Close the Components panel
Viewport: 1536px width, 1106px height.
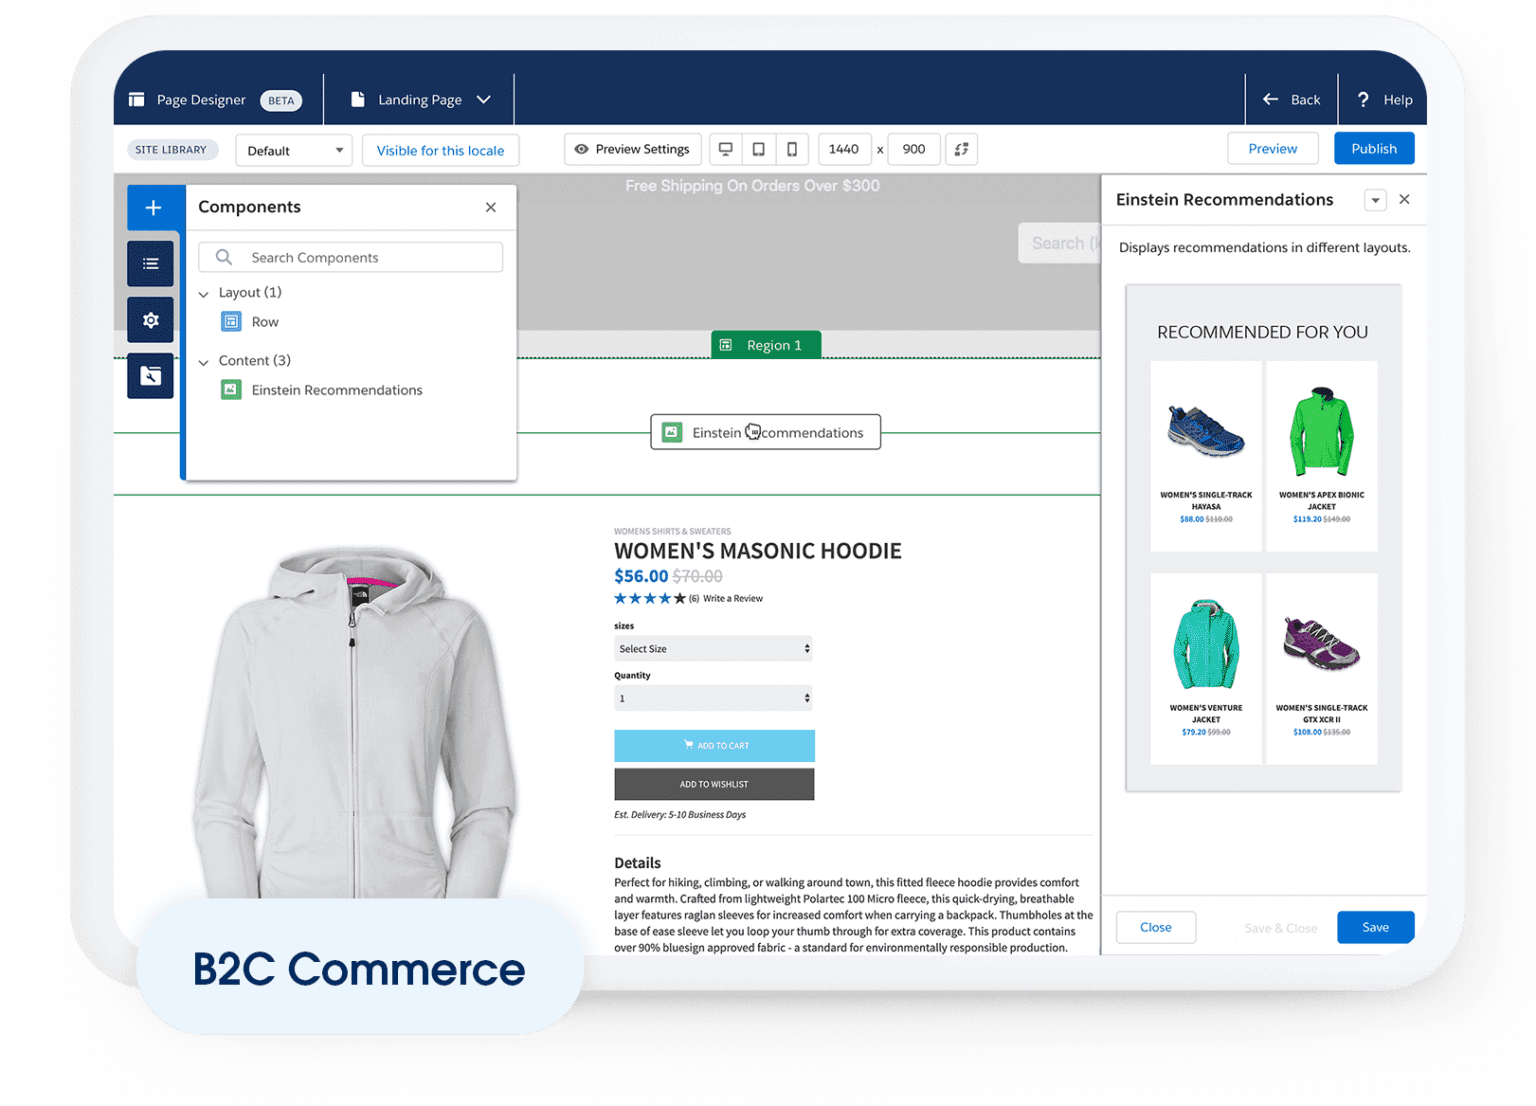490,207
